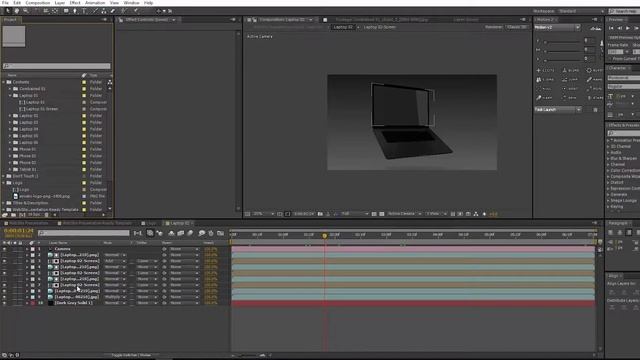Adjust the bottom slider in Motion v2 panel
The height and width of the screenshot is (360, 640).
pos(562,59)
